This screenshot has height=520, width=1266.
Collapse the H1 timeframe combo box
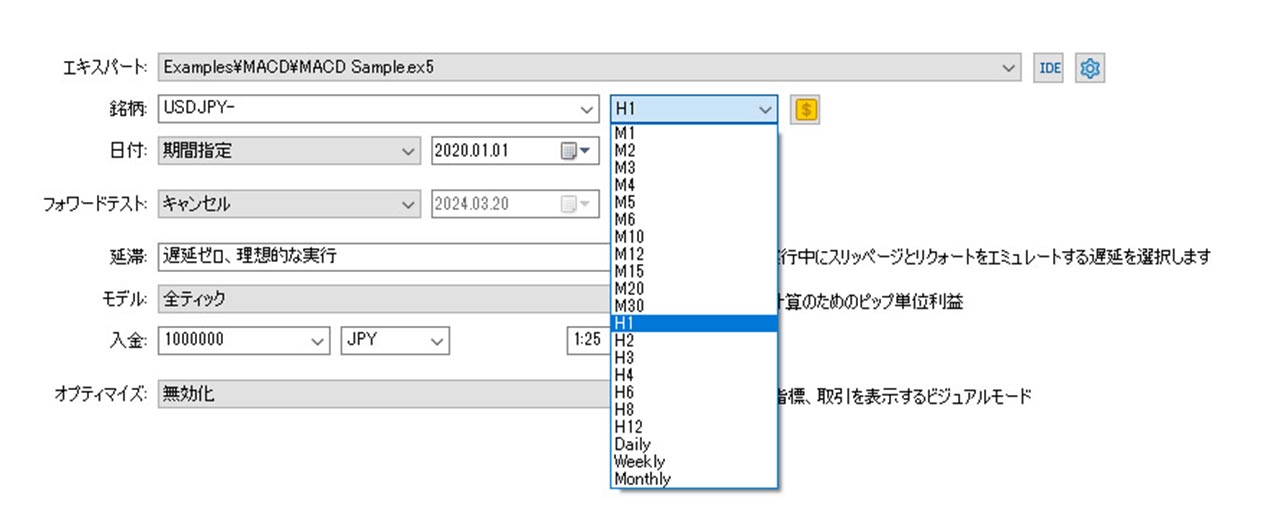pyautogui.click(x=765, y=109)
